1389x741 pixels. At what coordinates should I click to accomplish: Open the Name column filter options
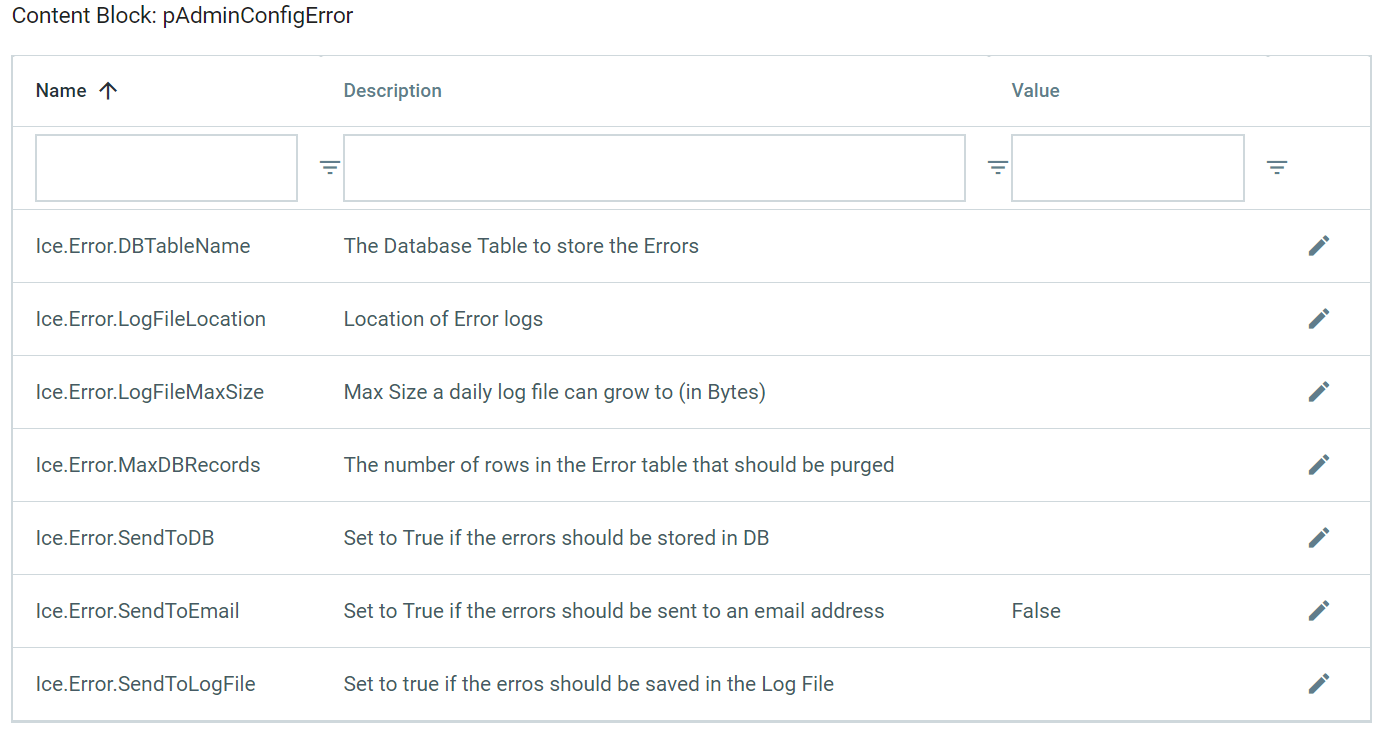[x=330, y=168]
